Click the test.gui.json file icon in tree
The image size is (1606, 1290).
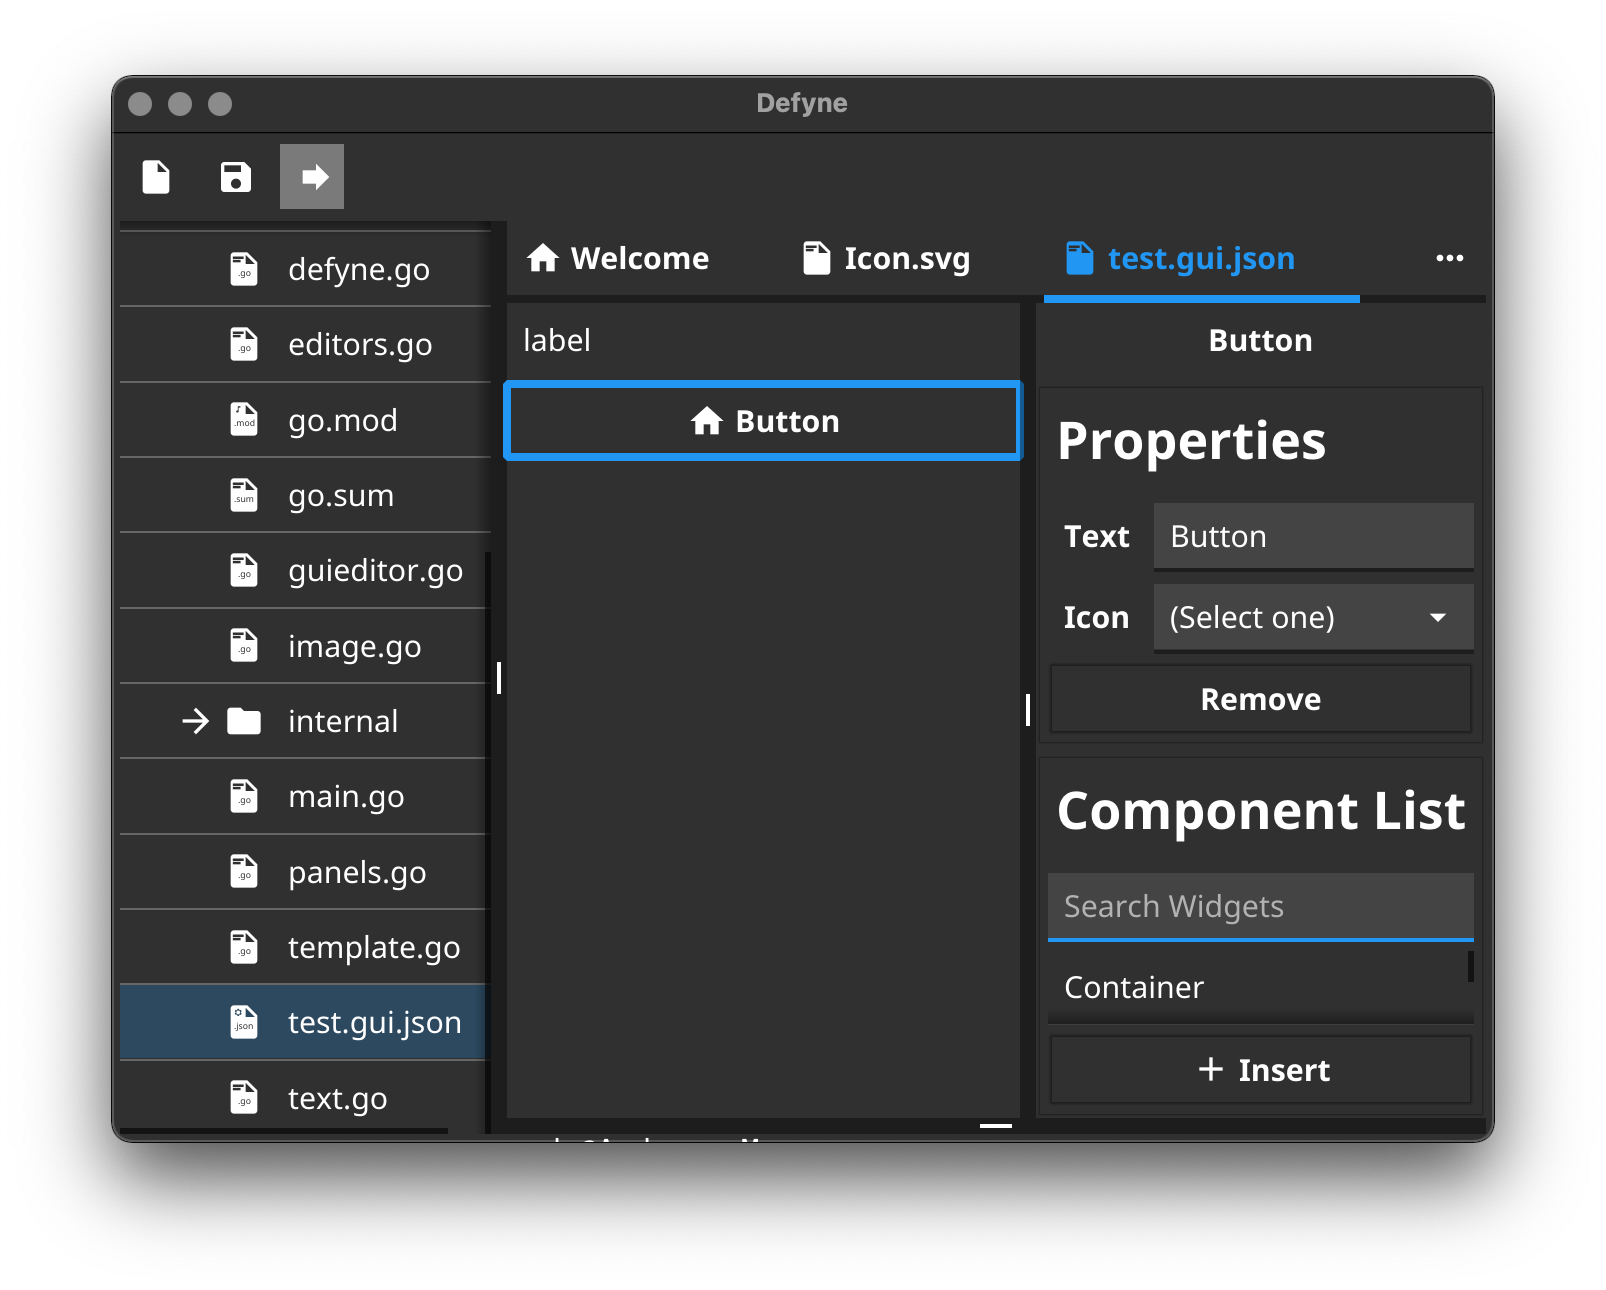tap(244, 1022)
